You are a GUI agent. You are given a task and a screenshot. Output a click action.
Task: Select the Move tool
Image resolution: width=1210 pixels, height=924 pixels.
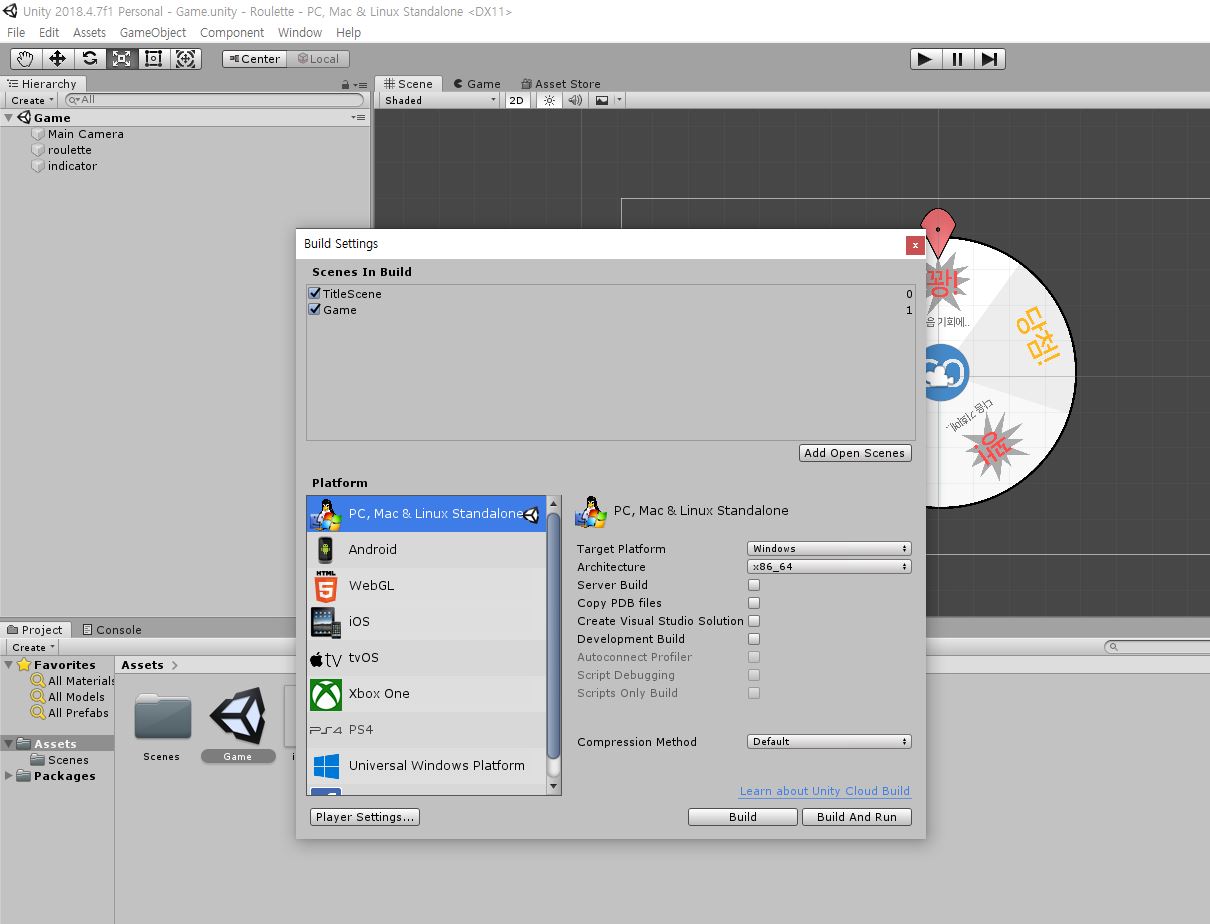(58, 59)
